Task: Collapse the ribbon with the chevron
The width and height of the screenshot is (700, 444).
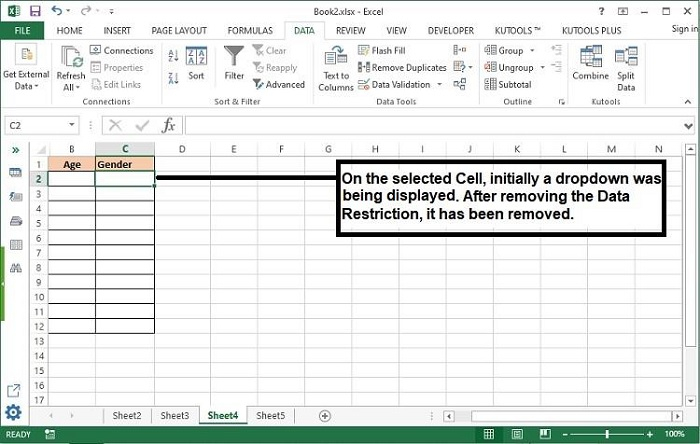Action: point(688,102)
